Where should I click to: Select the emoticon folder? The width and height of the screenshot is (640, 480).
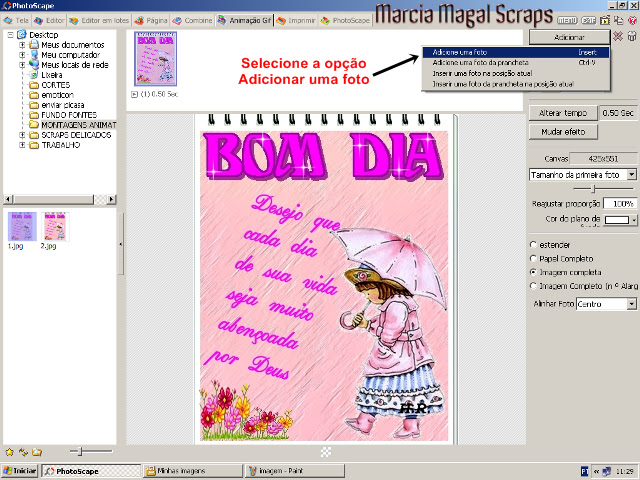click(x=51, y=95)
